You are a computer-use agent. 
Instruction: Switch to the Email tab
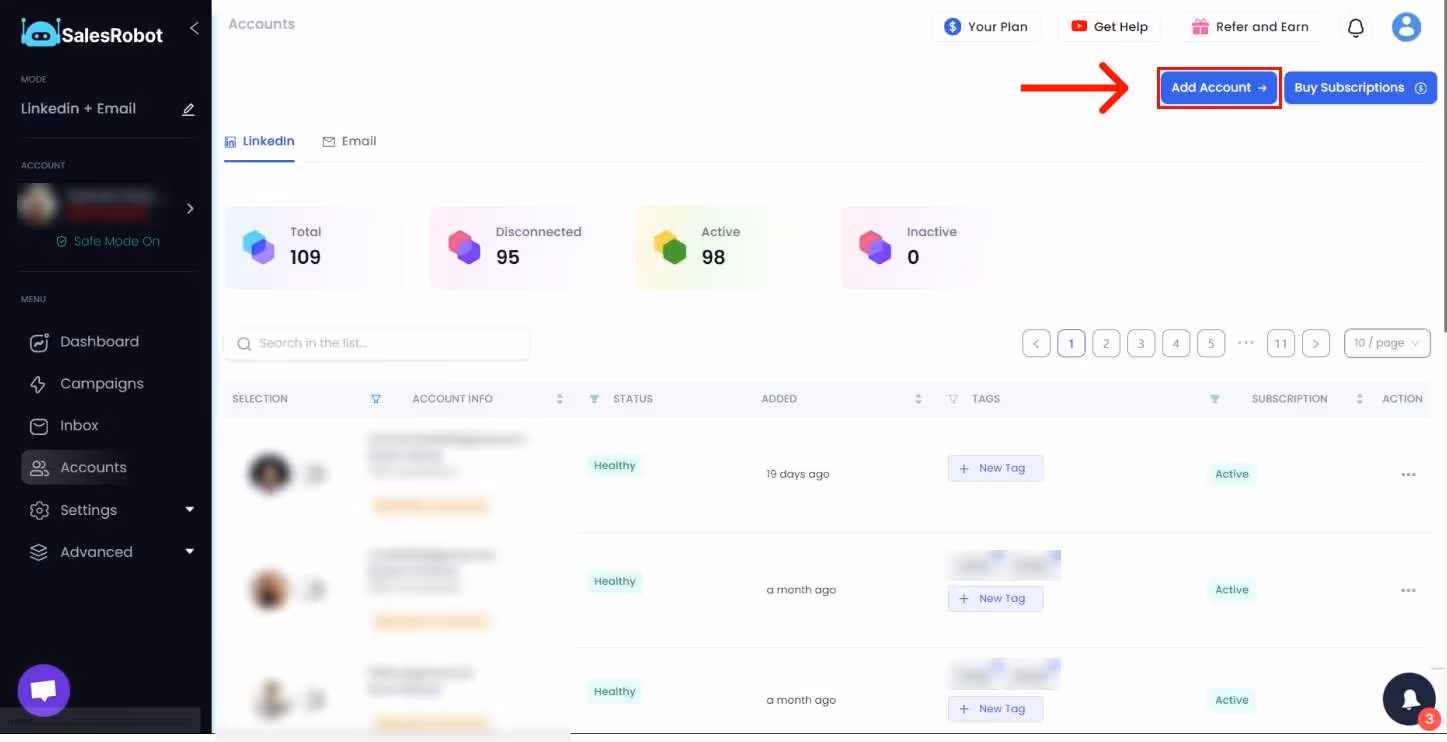coord(349,141)
